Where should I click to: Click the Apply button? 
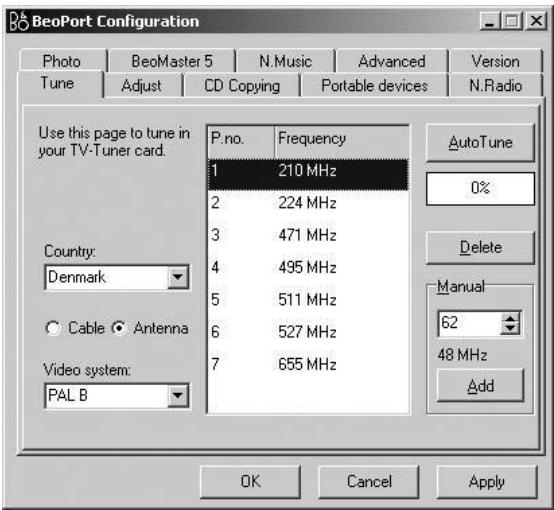[487, 481]
